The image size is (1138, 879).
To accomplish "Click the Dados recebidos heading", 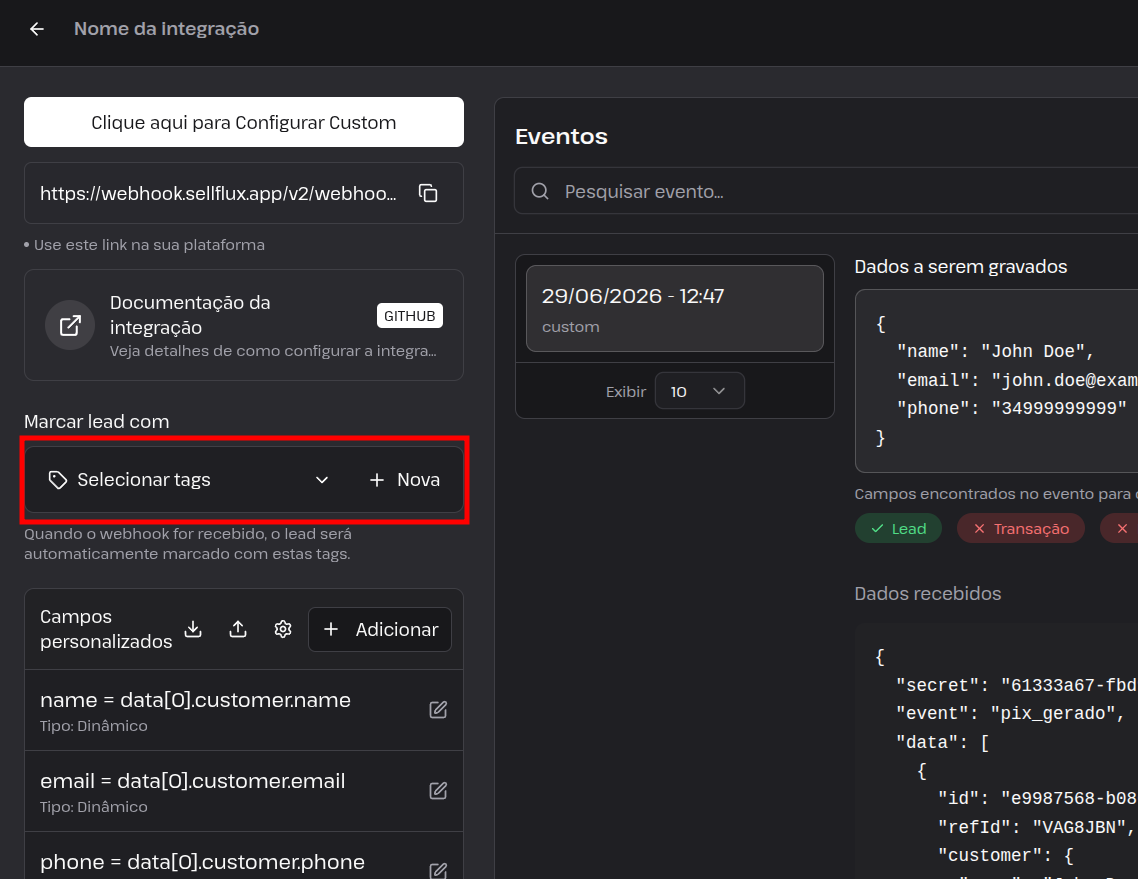I will (928, 593).
